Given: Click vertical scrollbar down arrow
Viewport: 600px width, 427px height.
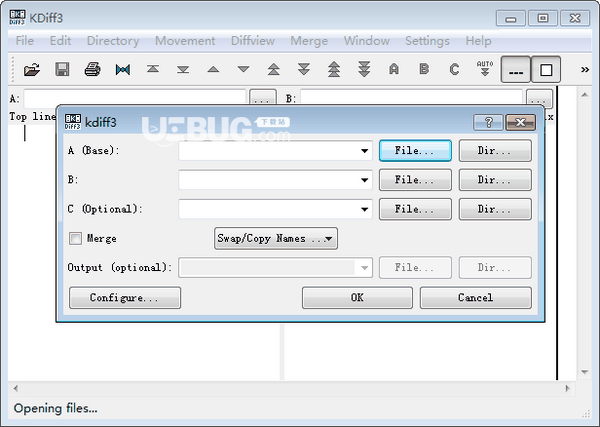Looking at the screenshot, I should point(584,372).
